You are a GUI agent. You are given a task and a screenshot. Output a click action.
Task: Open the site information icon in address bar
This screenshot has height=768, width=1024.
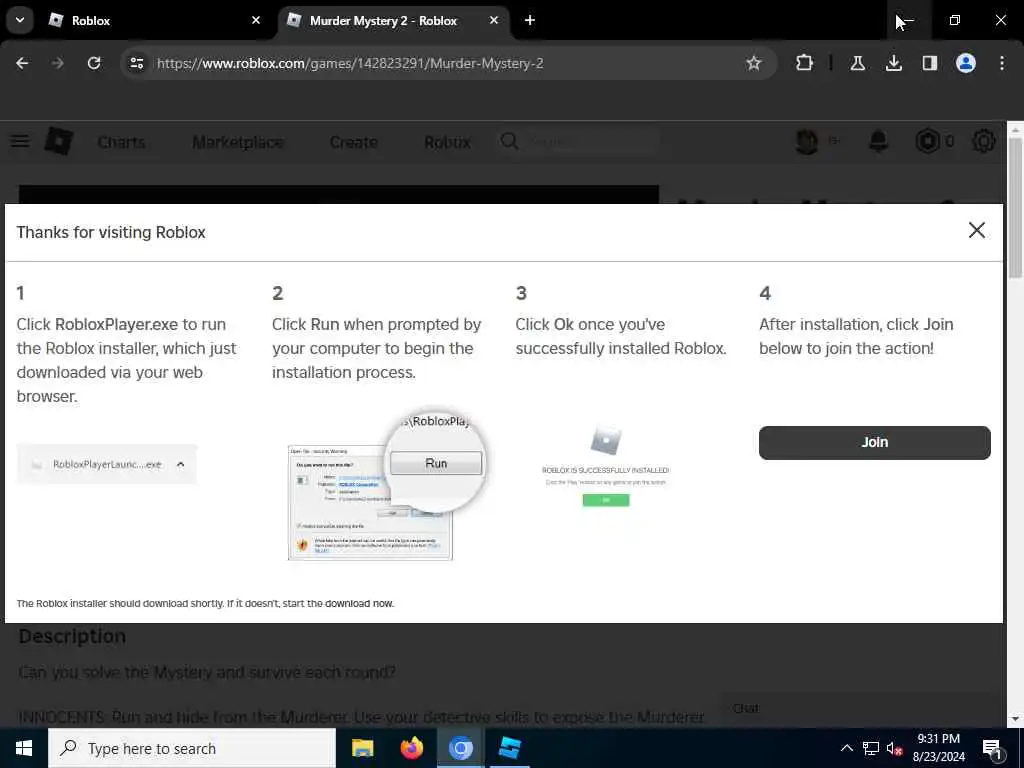click(x=136, y=63)
